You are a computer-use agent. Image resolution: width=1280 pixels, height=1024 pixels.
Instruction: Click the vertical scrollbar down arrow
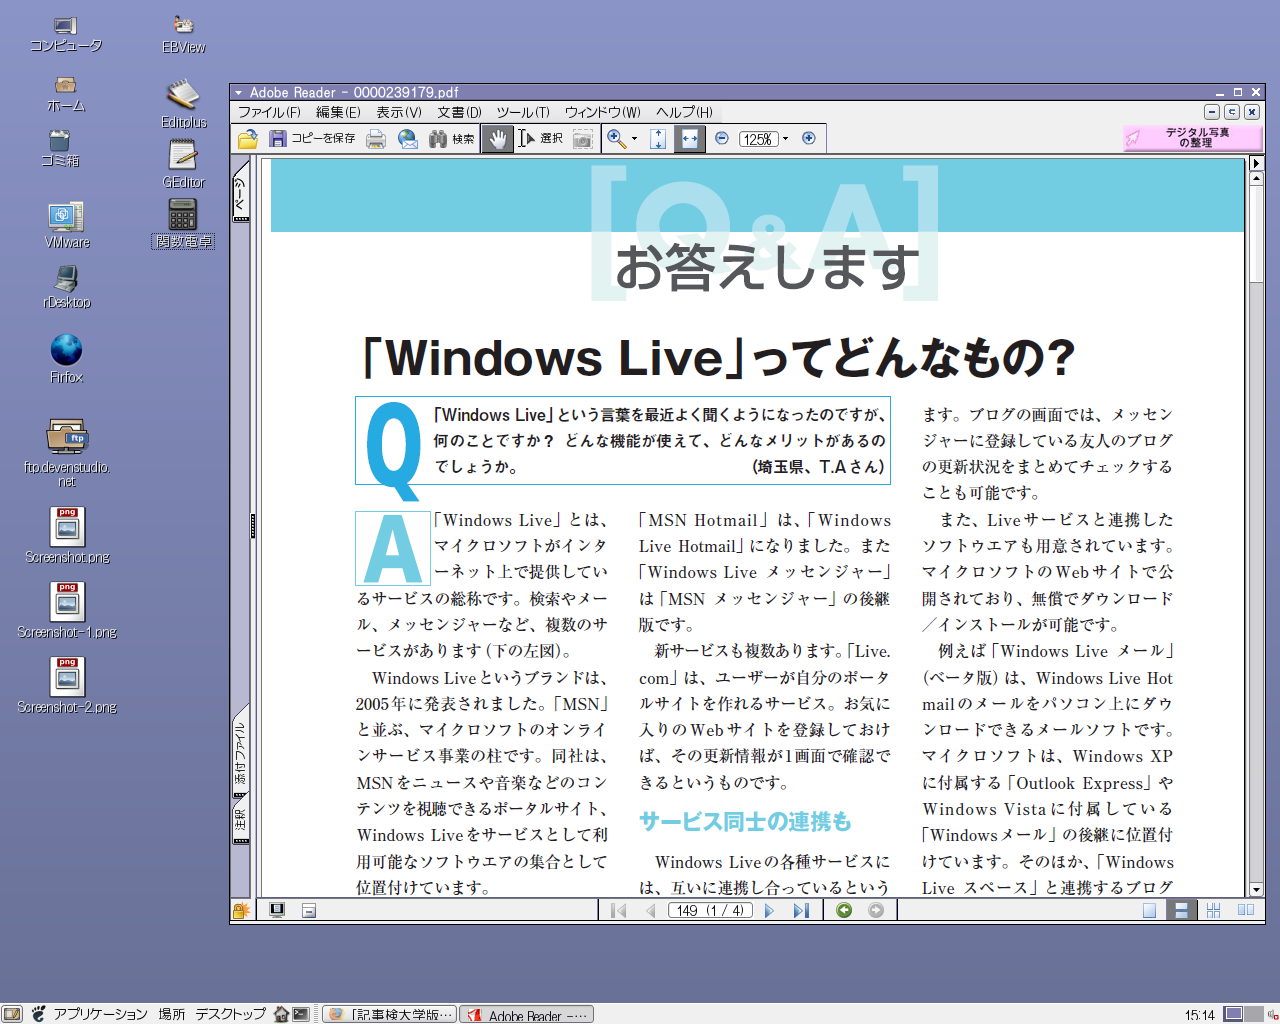[x=1257, y=889]
